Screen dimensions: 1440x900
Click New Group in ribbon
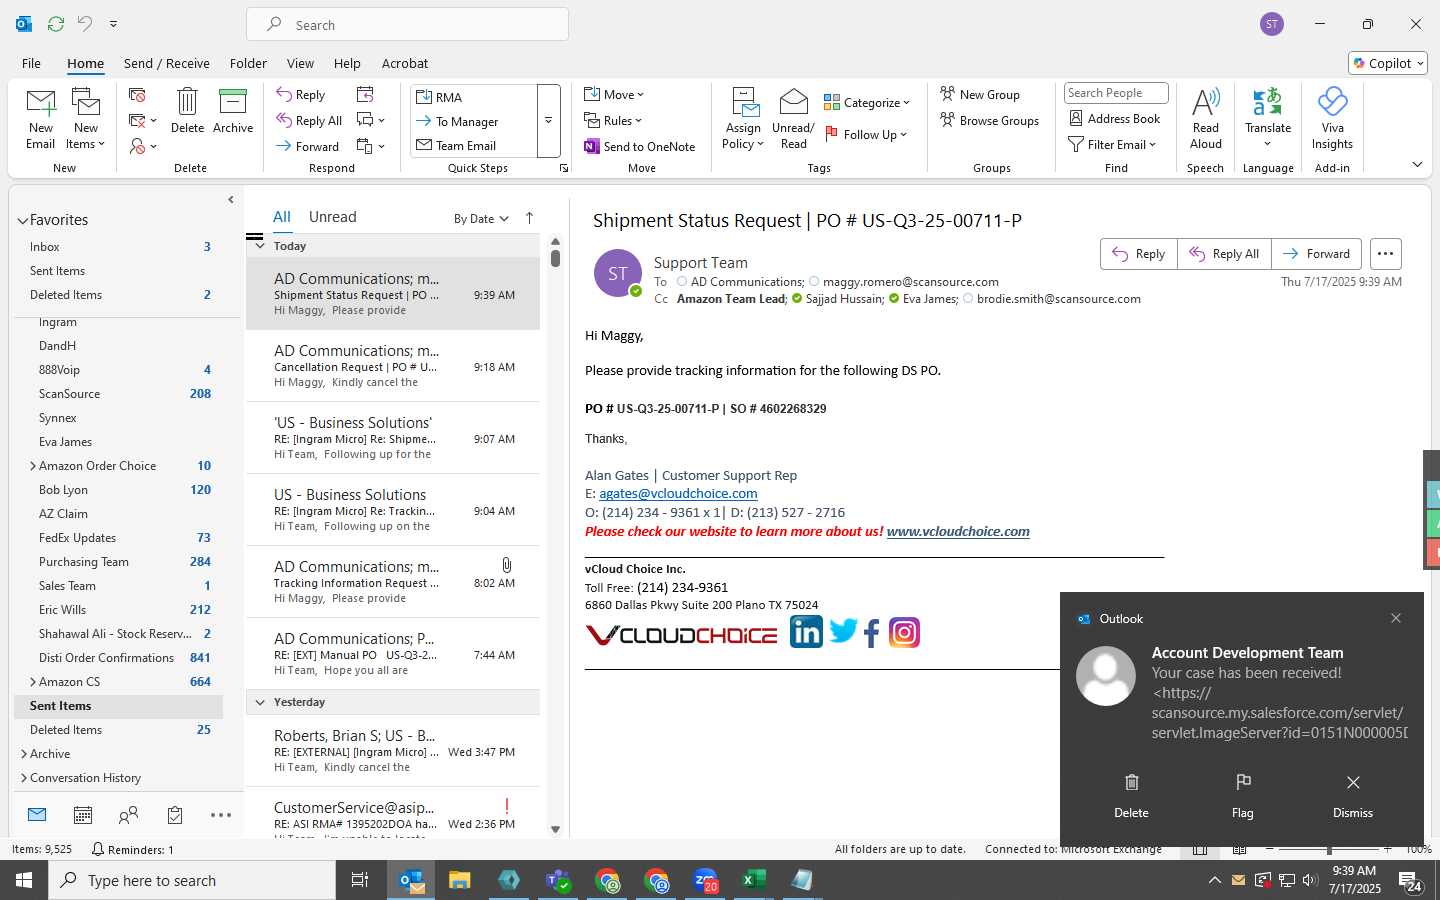980,94
